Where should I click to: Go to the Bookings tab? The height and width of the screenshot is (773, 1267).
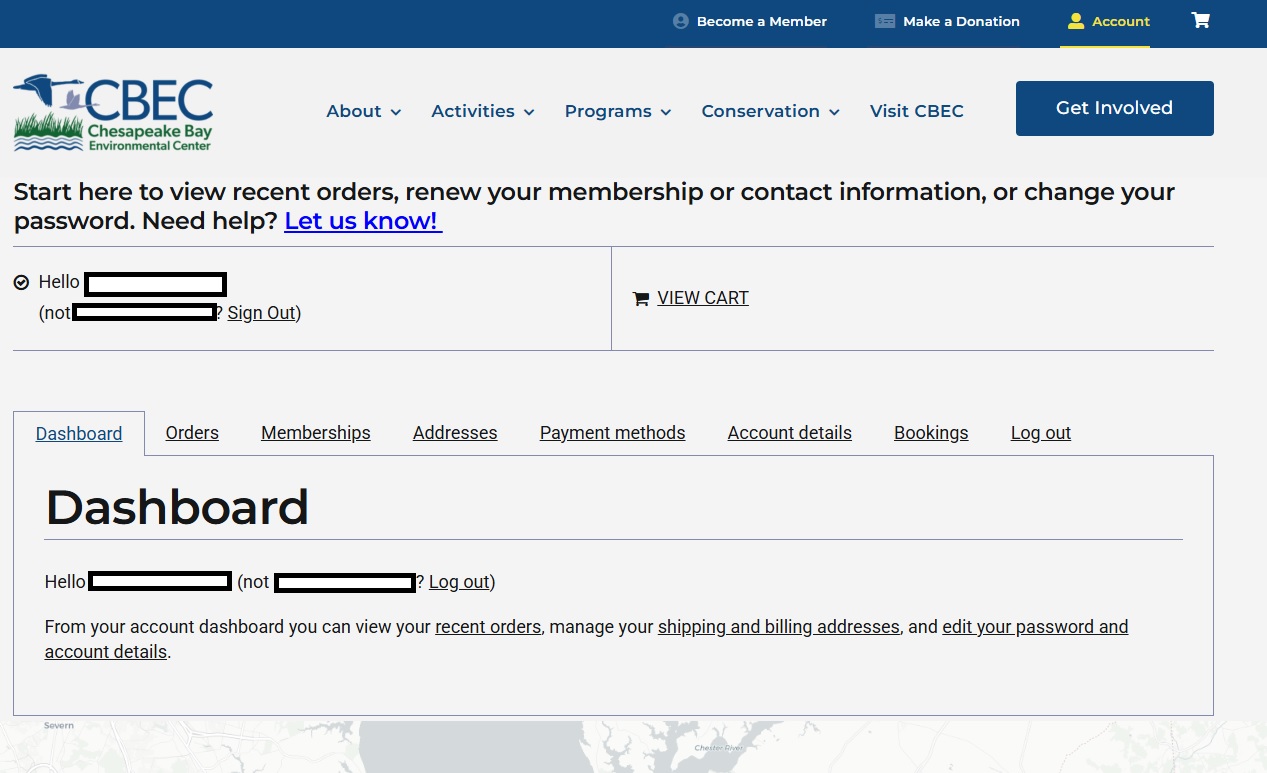(x=931, y=433)
